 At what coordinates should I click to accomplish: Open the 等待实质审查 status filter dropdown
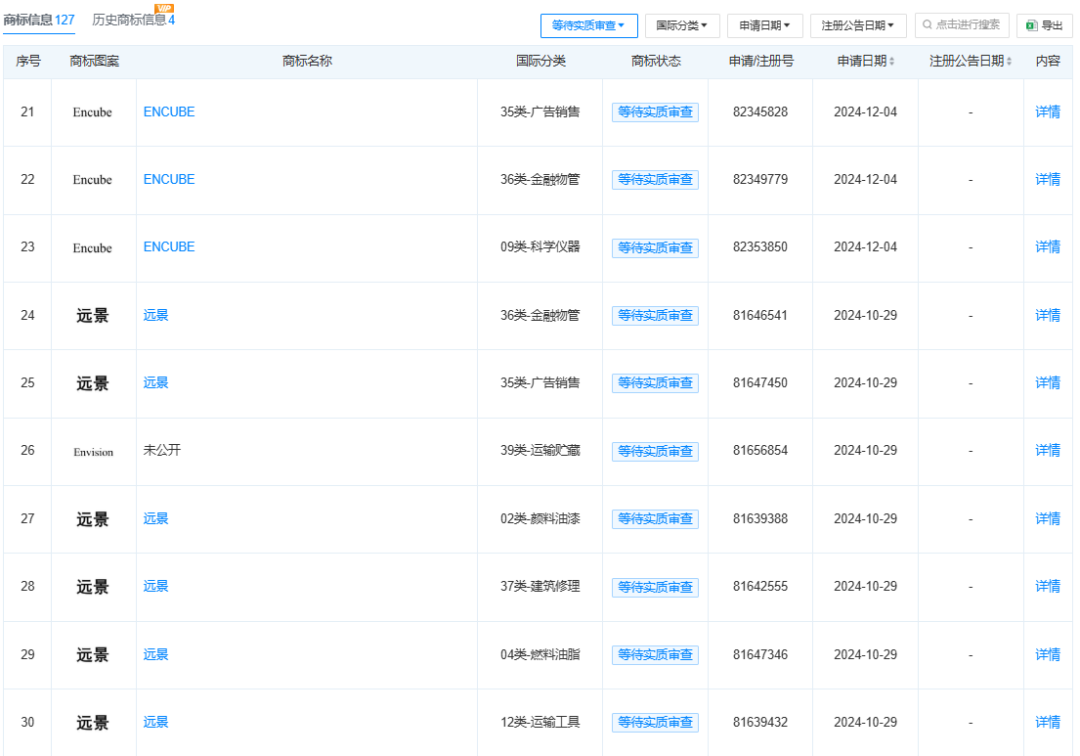pyautogui.click(x=589, y=25)
